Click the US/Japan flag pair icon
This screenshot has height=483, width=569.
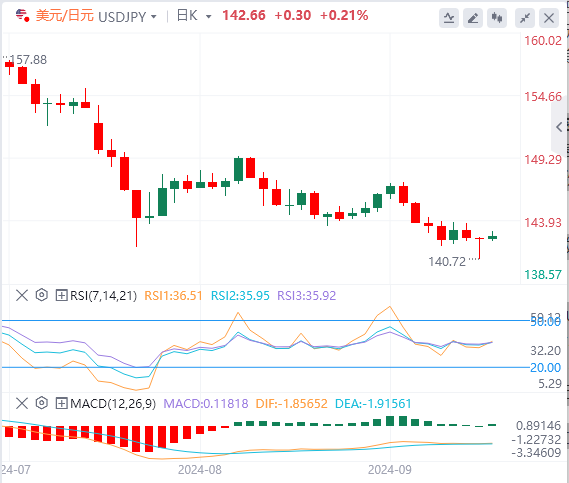click(22, 16)
